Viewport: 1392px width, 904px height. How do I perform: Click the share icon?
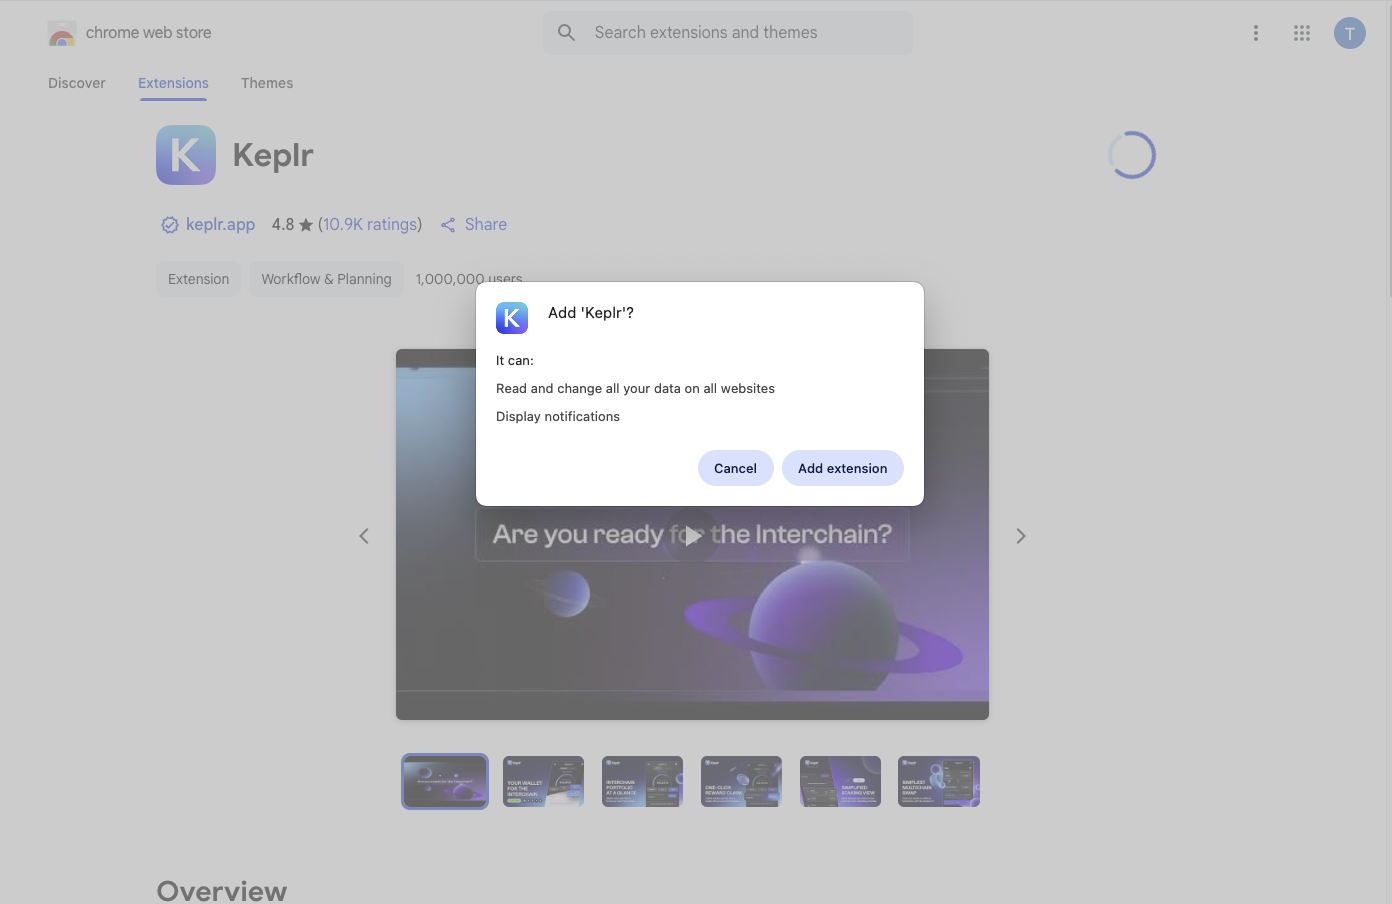448,225
